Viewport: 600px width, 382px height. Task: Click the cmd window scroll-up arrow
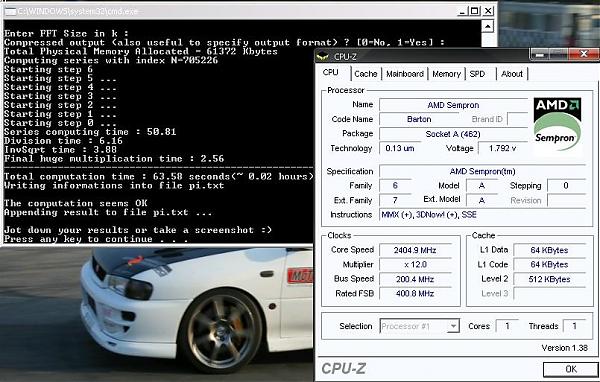click(x=487, y=26)
